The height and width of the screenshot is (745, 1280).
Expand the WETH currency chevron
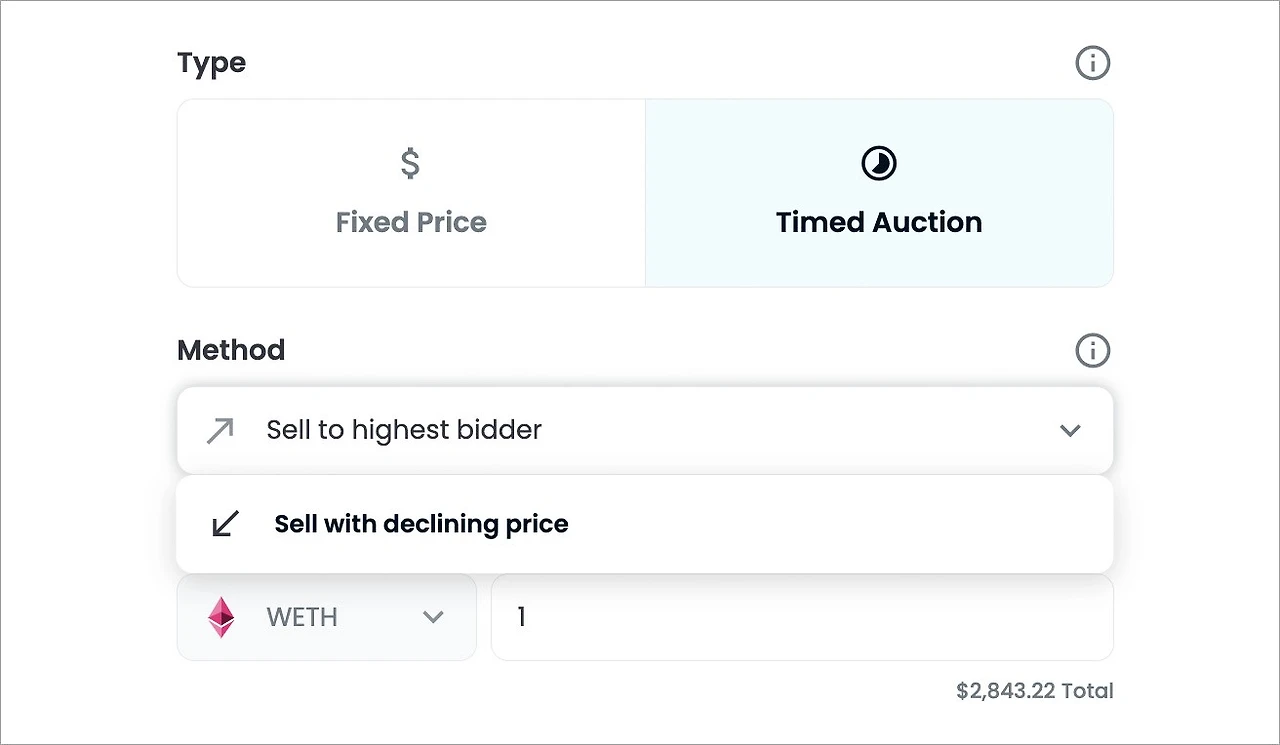point(433,617)
